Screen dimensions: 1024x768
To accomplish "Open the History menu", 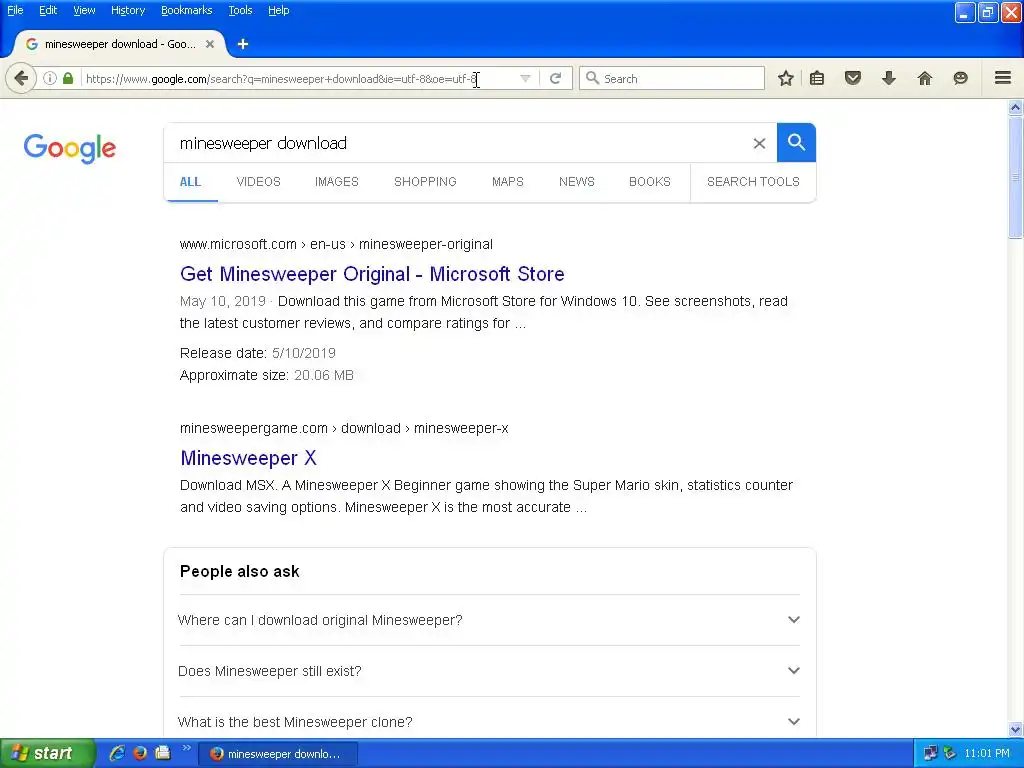I will [x=127, y=10].
